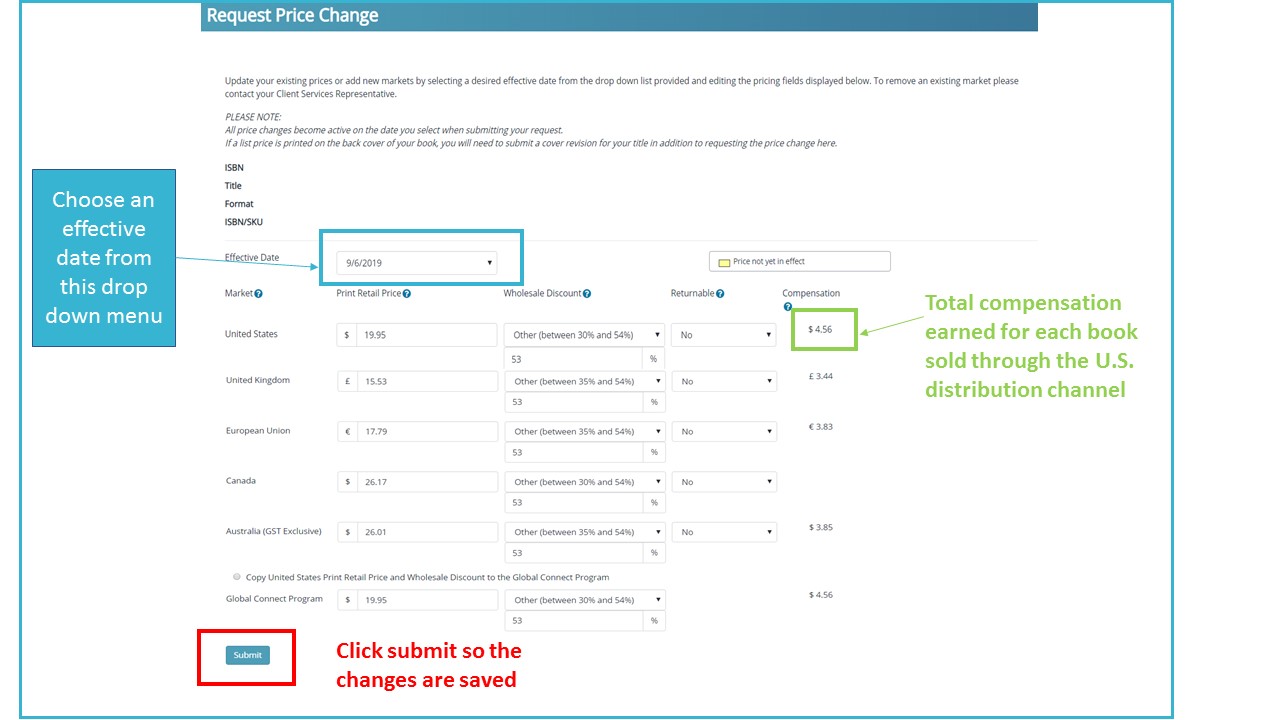Open United States Returnable dropdown
The image size is (1280, 720).
pos(724,335)
